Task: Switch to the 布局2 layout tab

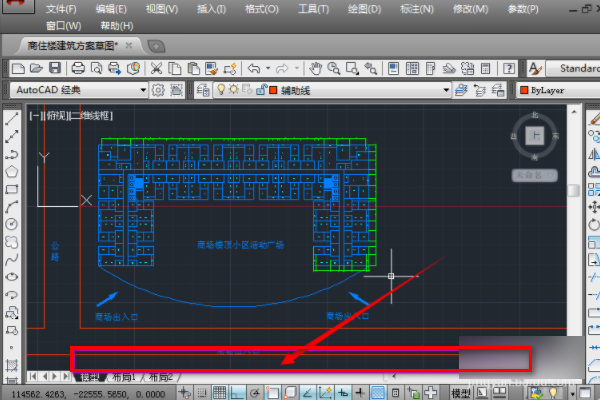Action: (x=161, y=377)
